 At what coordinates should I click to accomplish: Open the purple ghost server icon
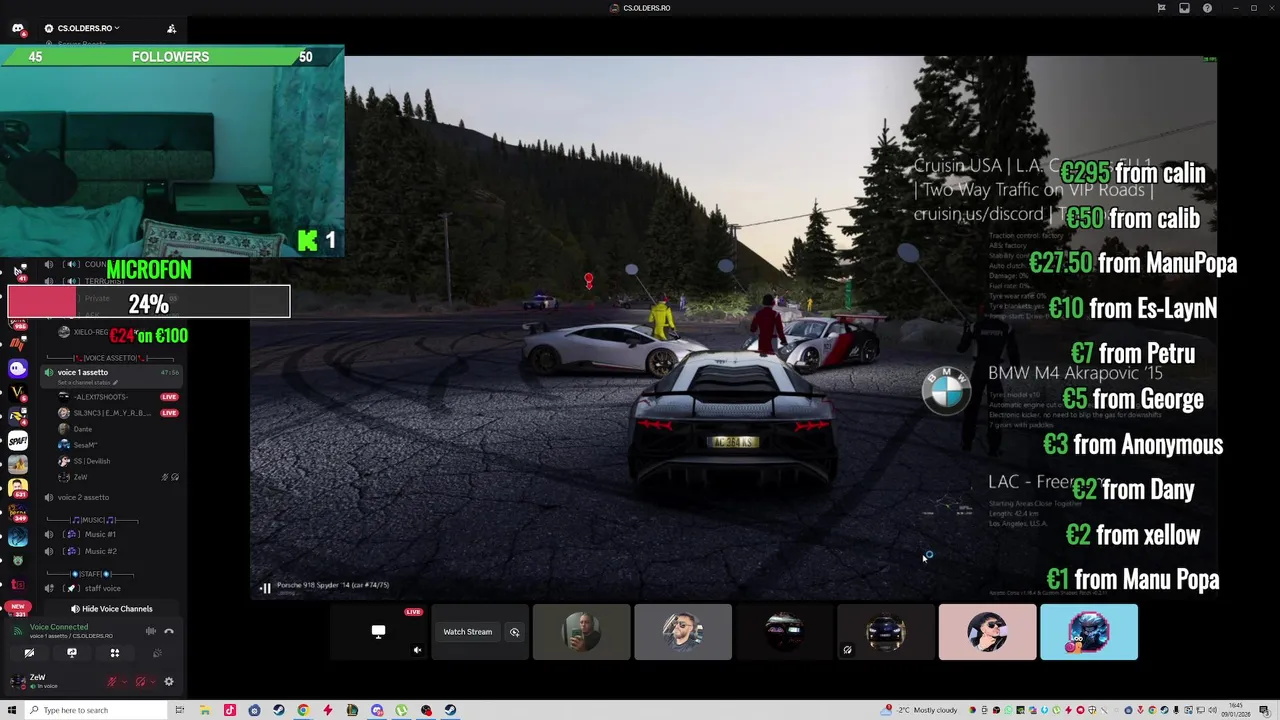(x=17, y=368)
